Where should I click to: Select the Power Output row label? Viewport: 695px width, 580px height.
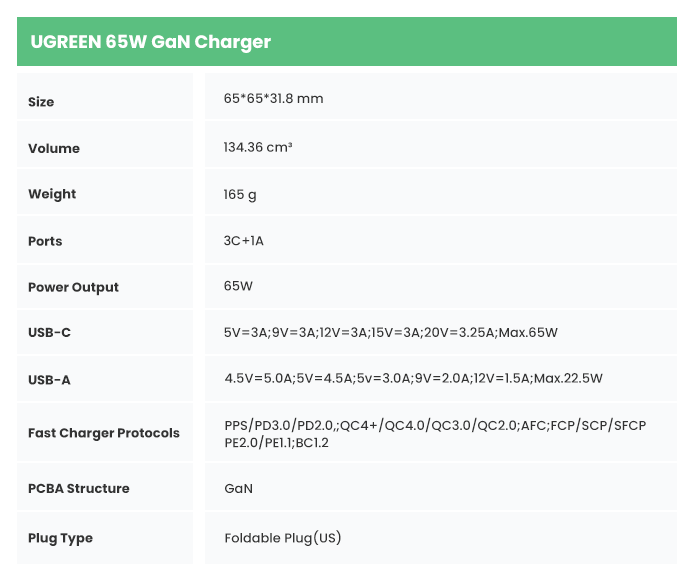point(73,287)
